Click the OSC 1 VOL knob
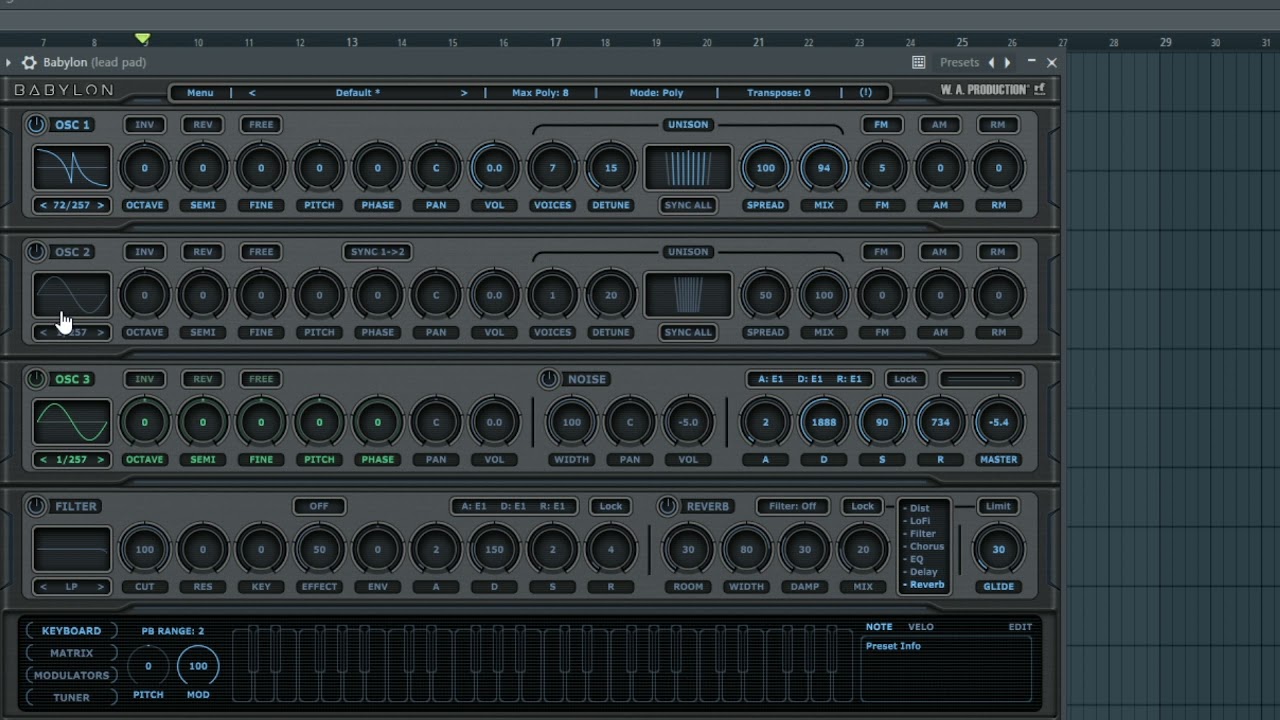Screen dimensions: 1280x720 (494, 168)
